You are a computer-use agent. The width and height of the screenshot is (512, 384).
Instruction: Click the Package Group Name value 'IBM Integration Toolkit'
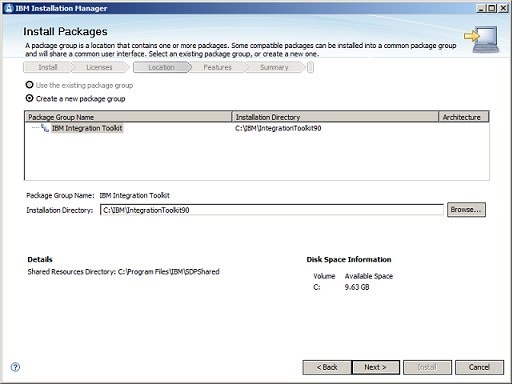tap(135, 195)
